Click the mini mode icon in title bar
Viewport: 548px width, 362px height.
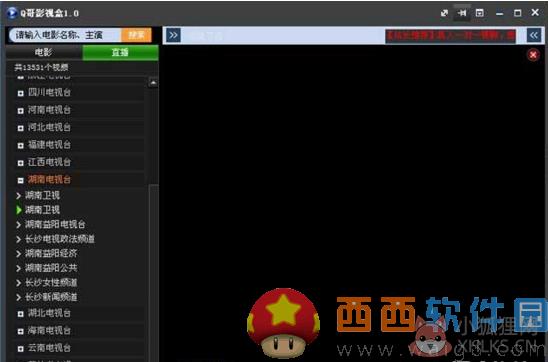click(480, 13)
